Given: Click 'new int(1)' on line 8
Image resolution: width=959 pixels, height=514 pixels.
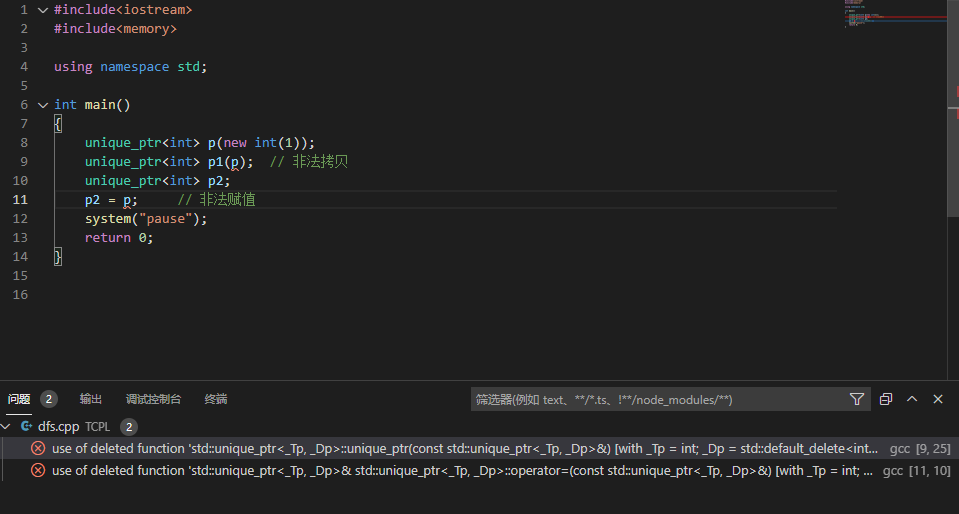Looking at the screenshot, I should coord(262,143).
